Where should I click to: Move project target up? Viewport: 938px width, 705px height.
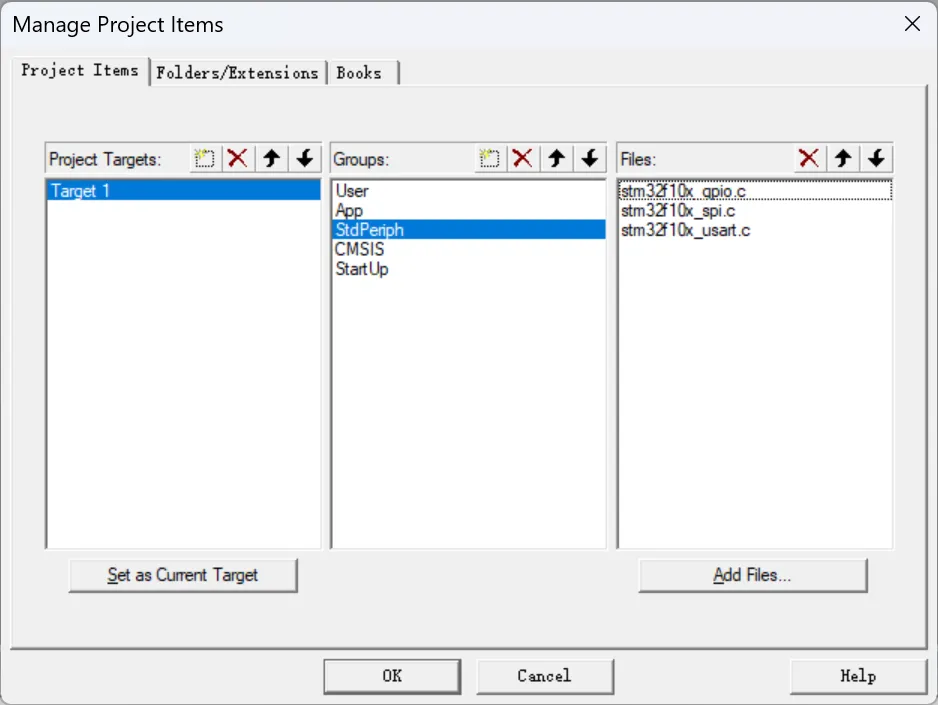pos(272,158)
